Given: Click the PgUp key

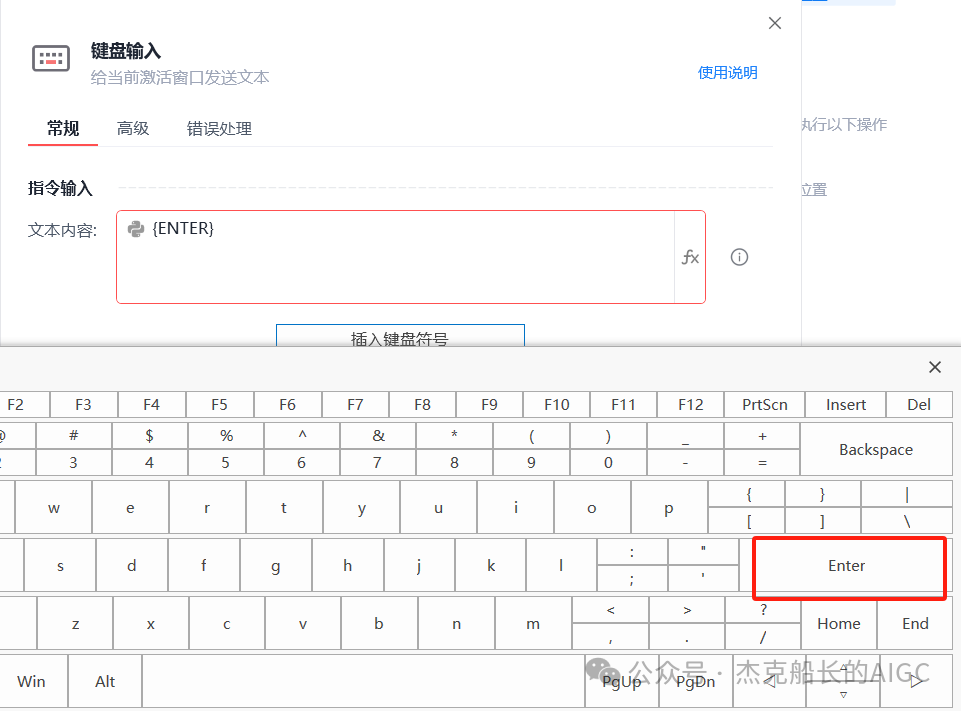Looking at the screenshot, I should (621, 682).
